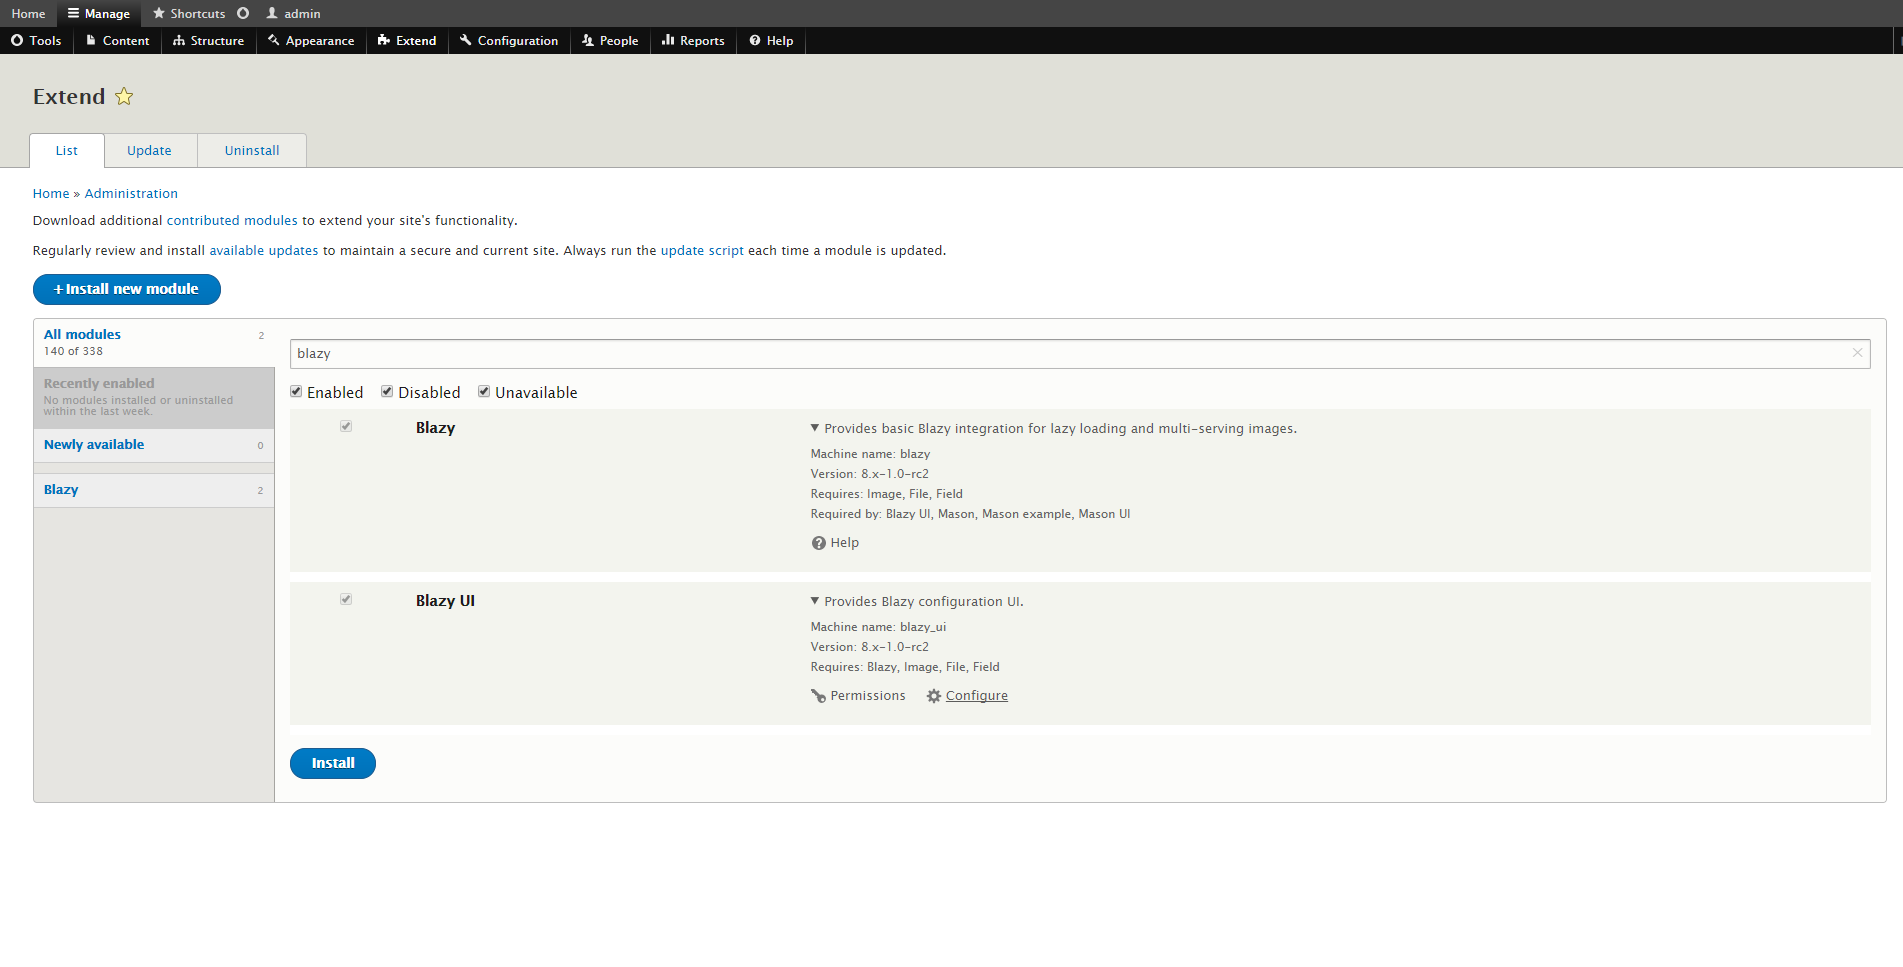Expand the Manage toolbar menu
The width and height of the screenshot is (1903, 967).
click(x=99, y=14)
